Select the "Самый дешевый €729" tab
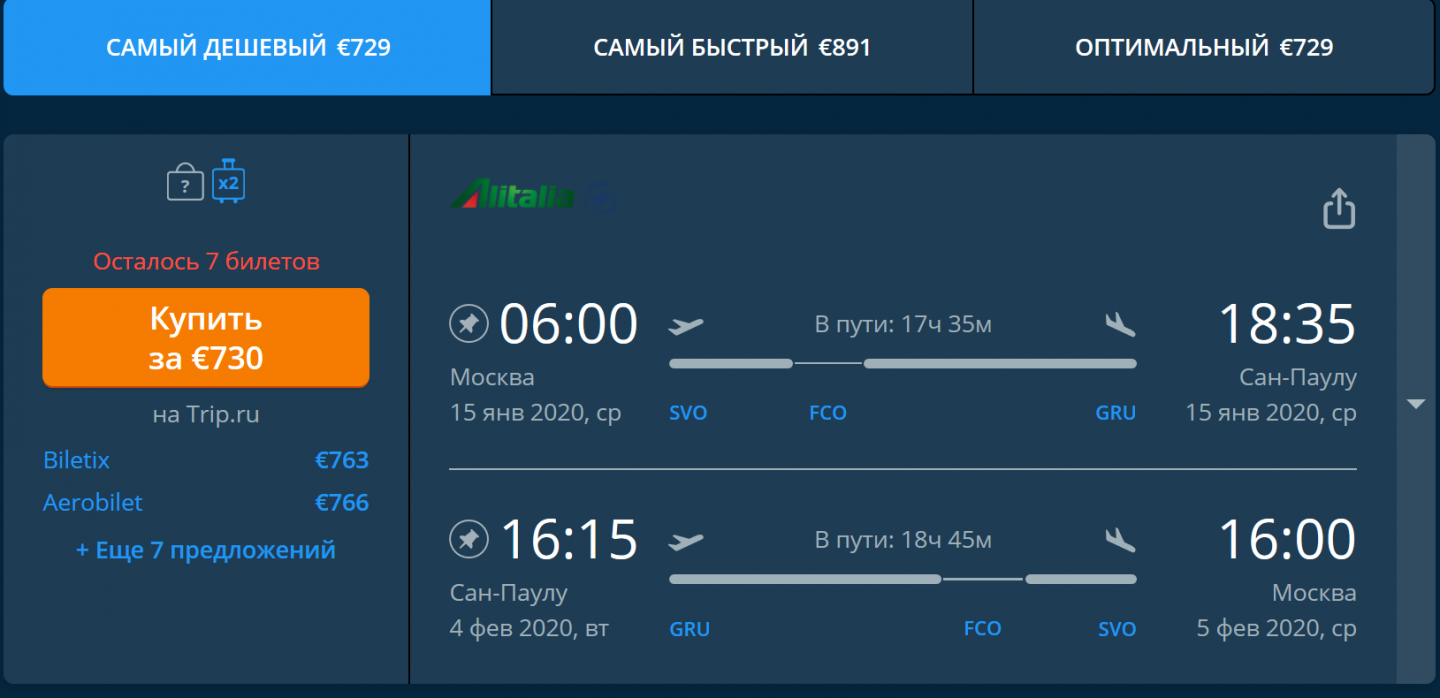 pos(248,47)
